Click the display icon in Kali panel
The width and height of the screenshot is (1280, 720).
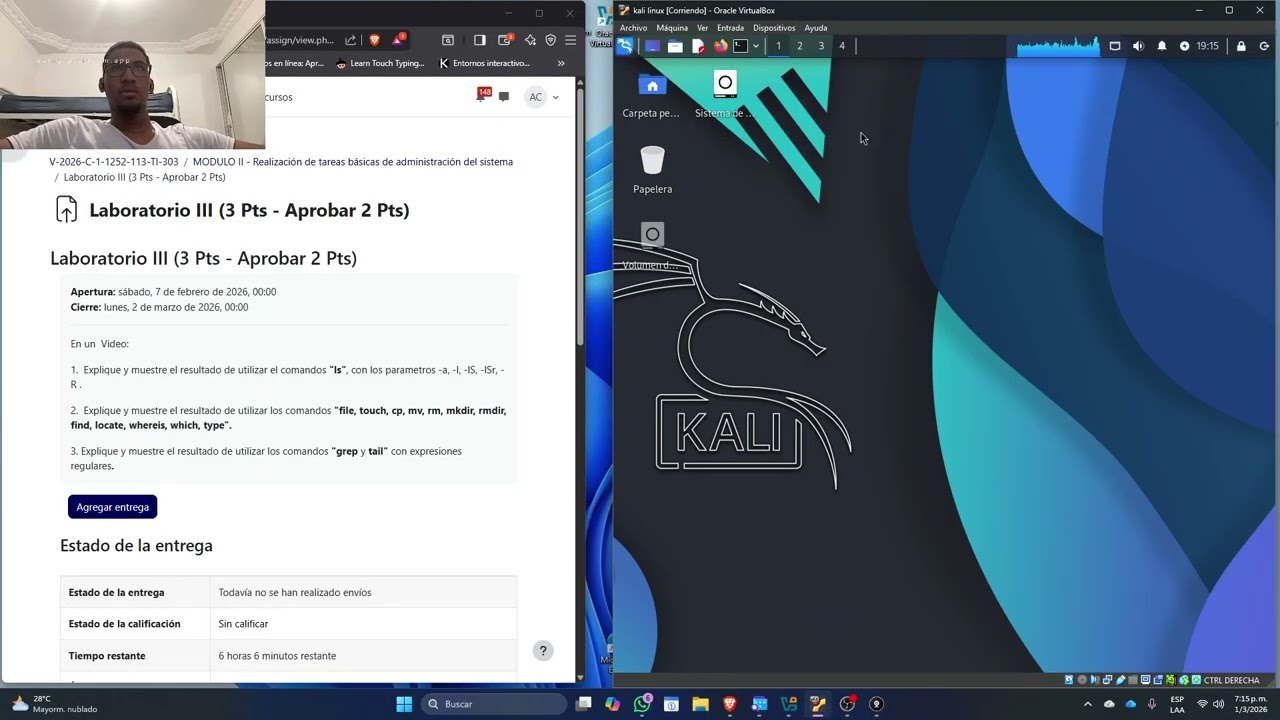click(1115, 46)
